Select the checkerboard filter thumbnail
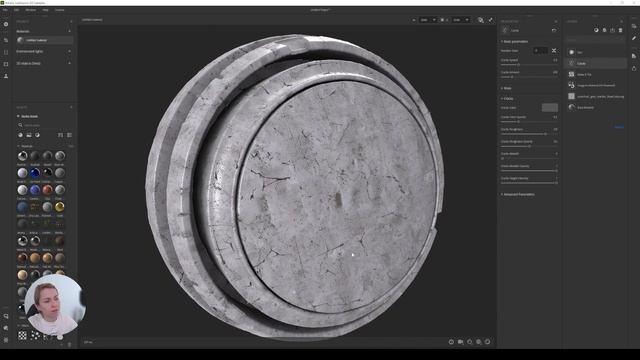 pyautogui.click(x=22, y=336)
